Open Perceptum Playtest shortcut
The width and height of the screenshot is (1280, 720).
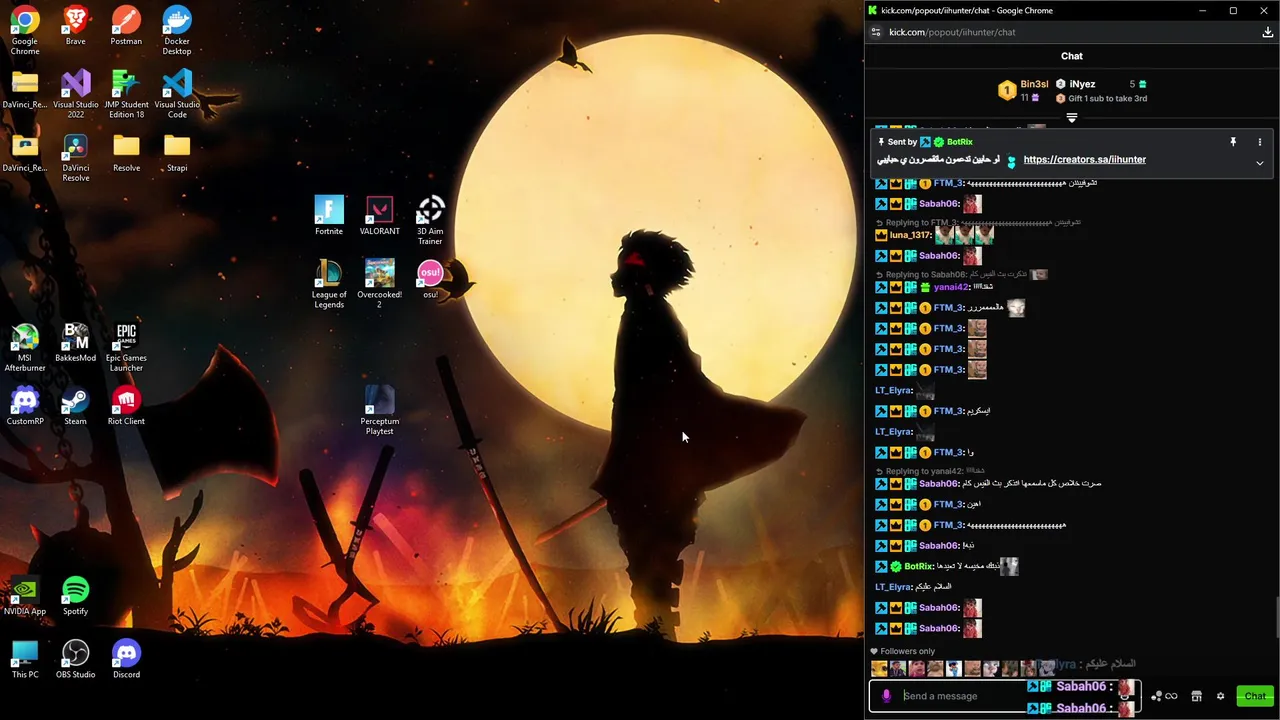pos(379,410)
